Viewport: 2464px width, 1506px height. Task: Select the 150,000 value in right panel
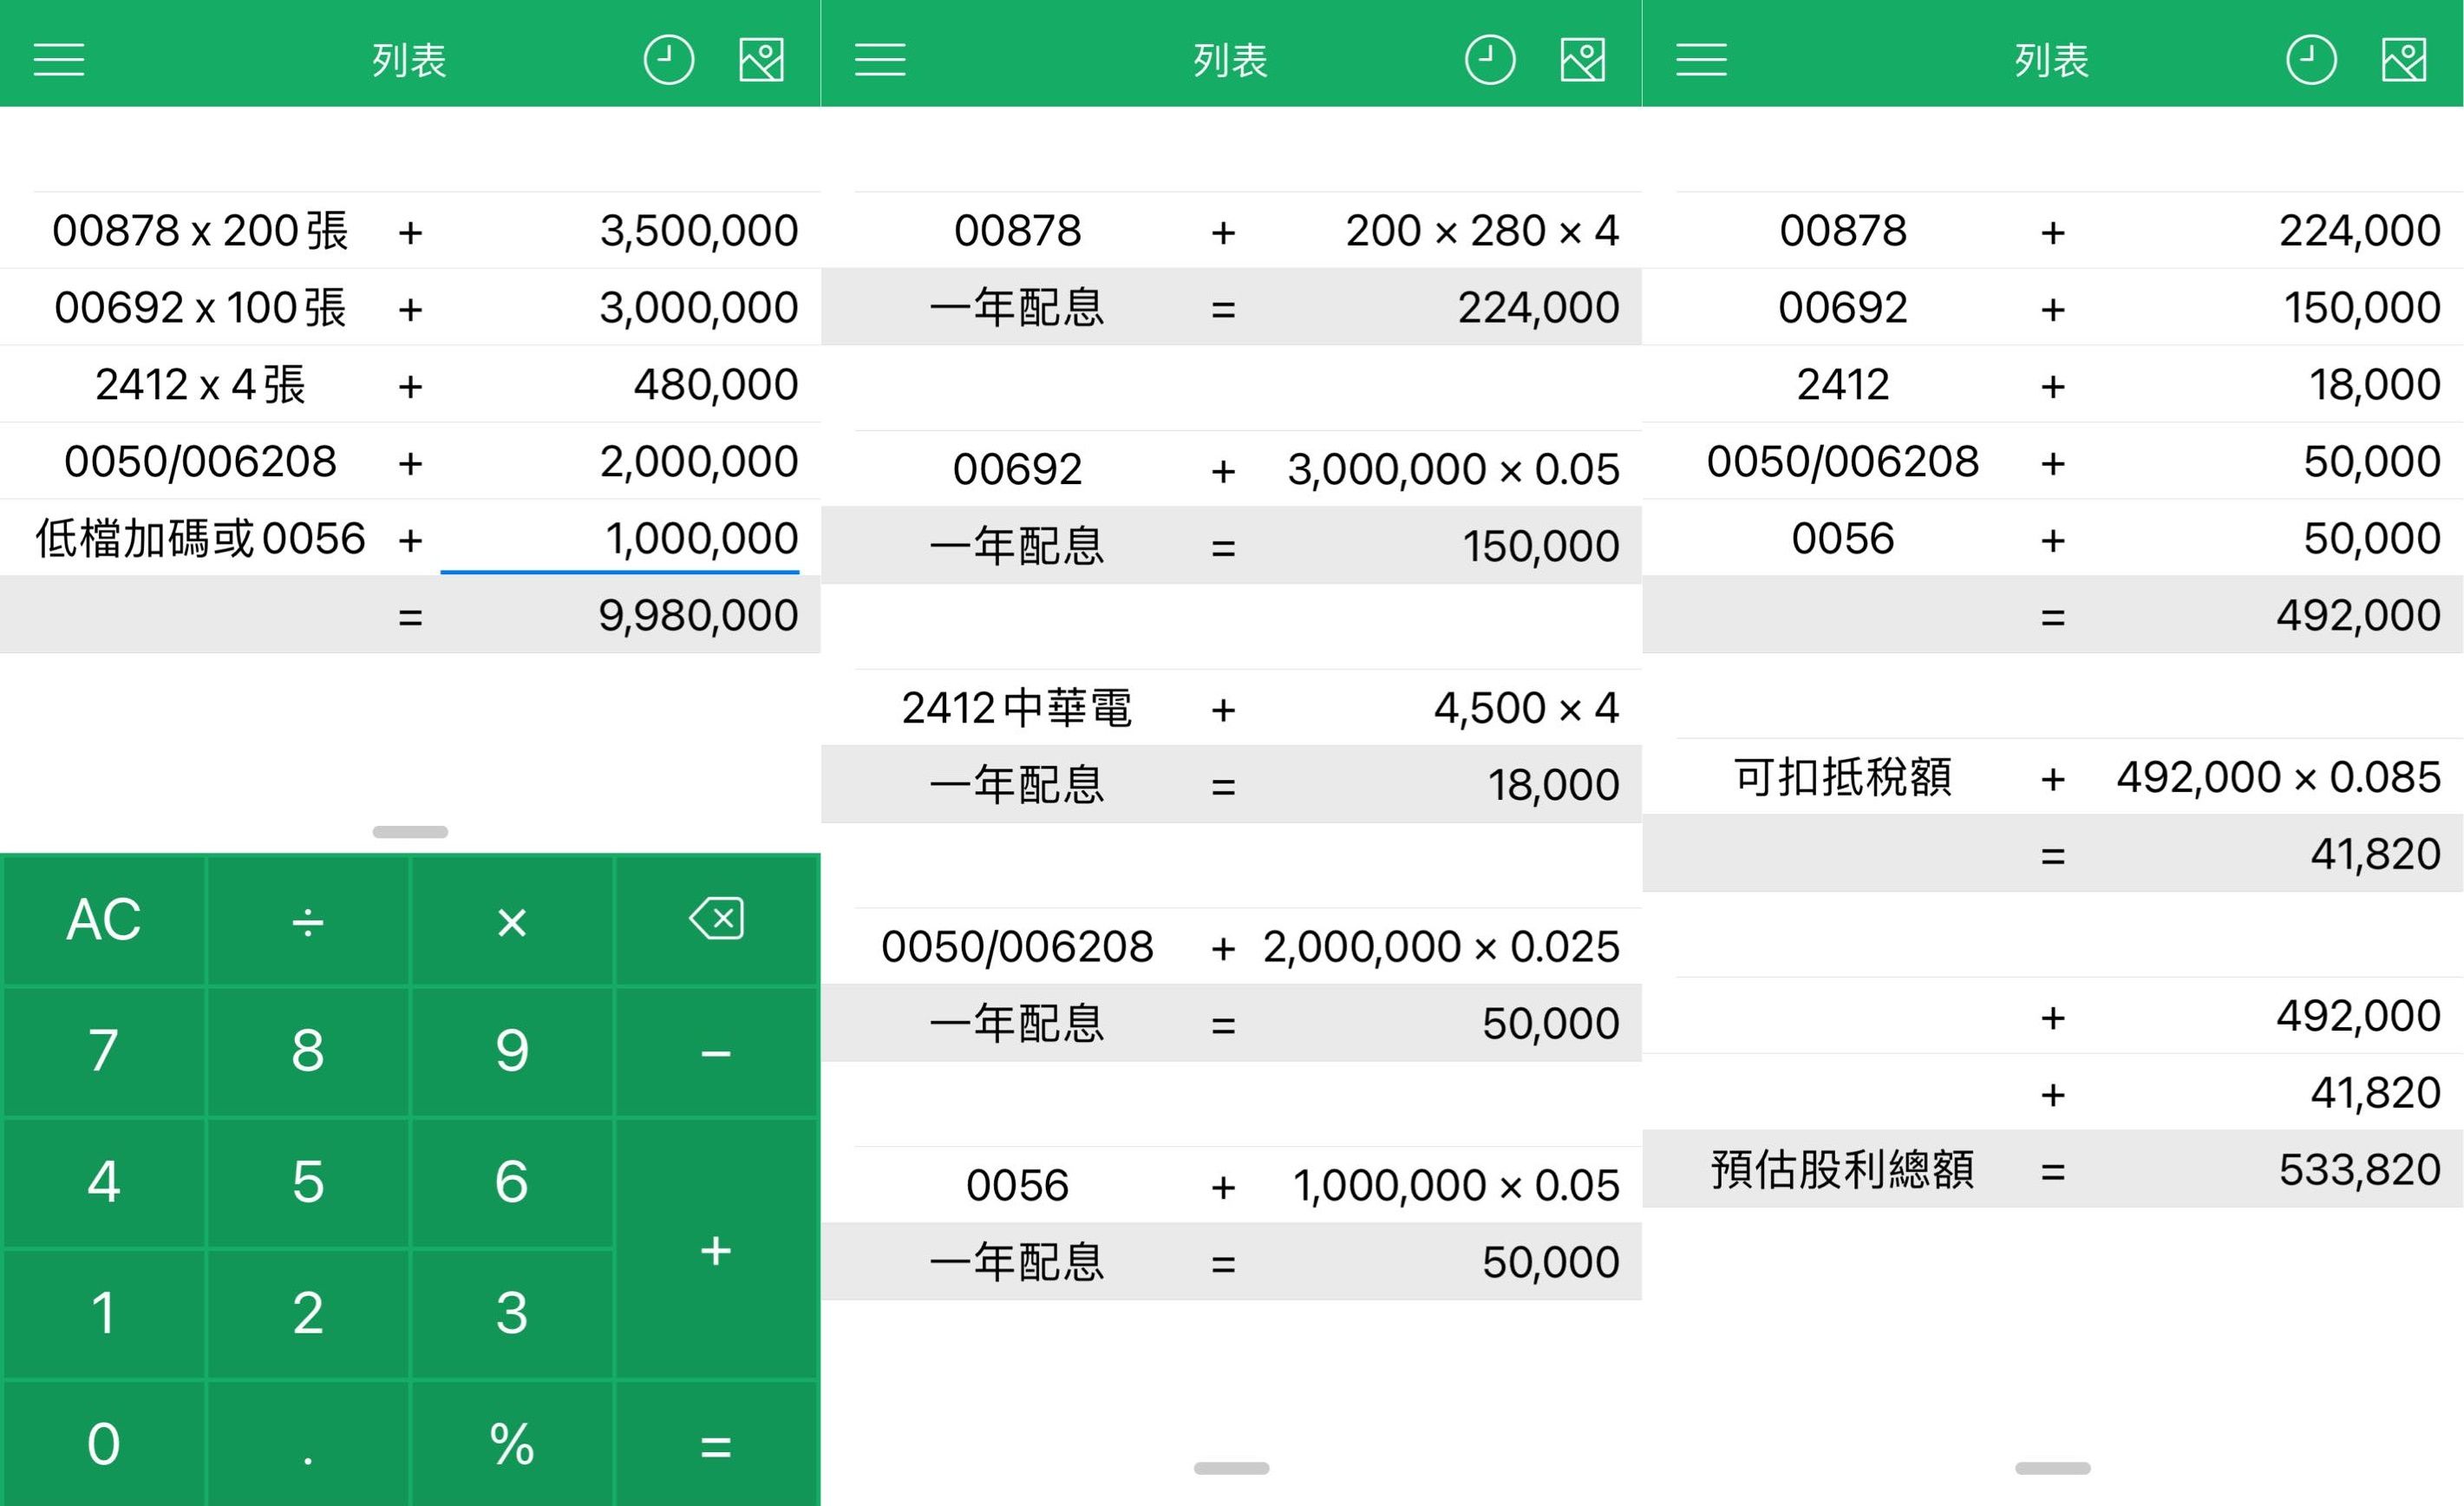(2362, 308)
